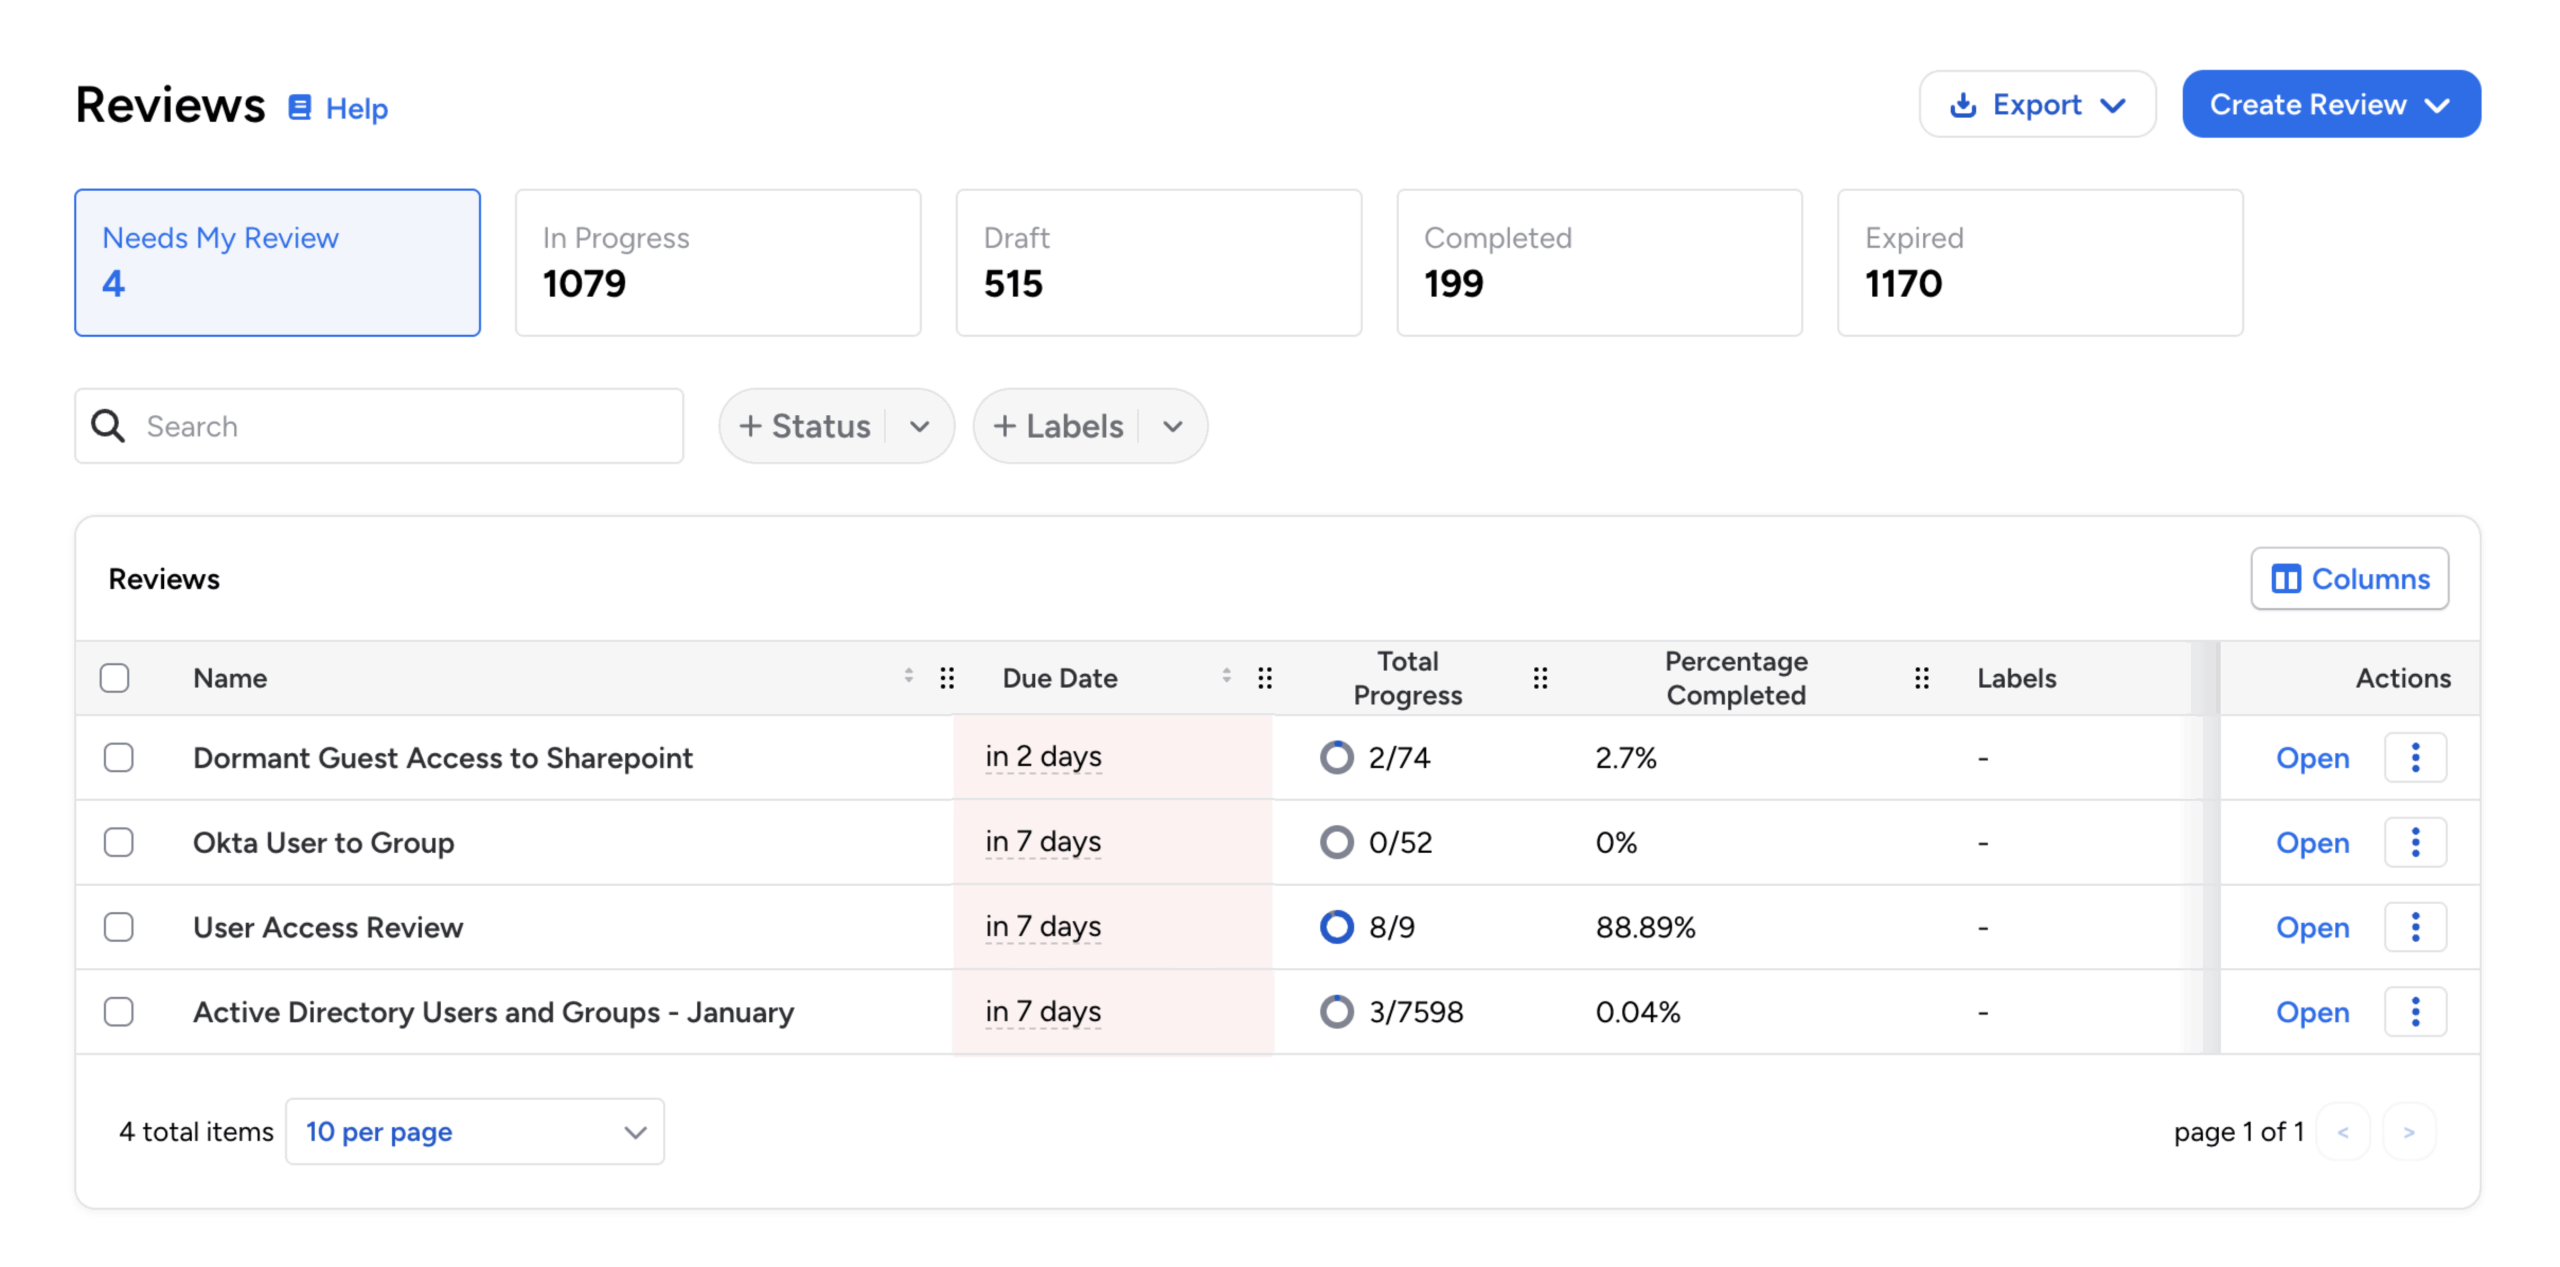Image resolution: width=2560 pixels, height=1267 pixels.
Task: Switch to the In Progress tab
Action: coord(717,263)
